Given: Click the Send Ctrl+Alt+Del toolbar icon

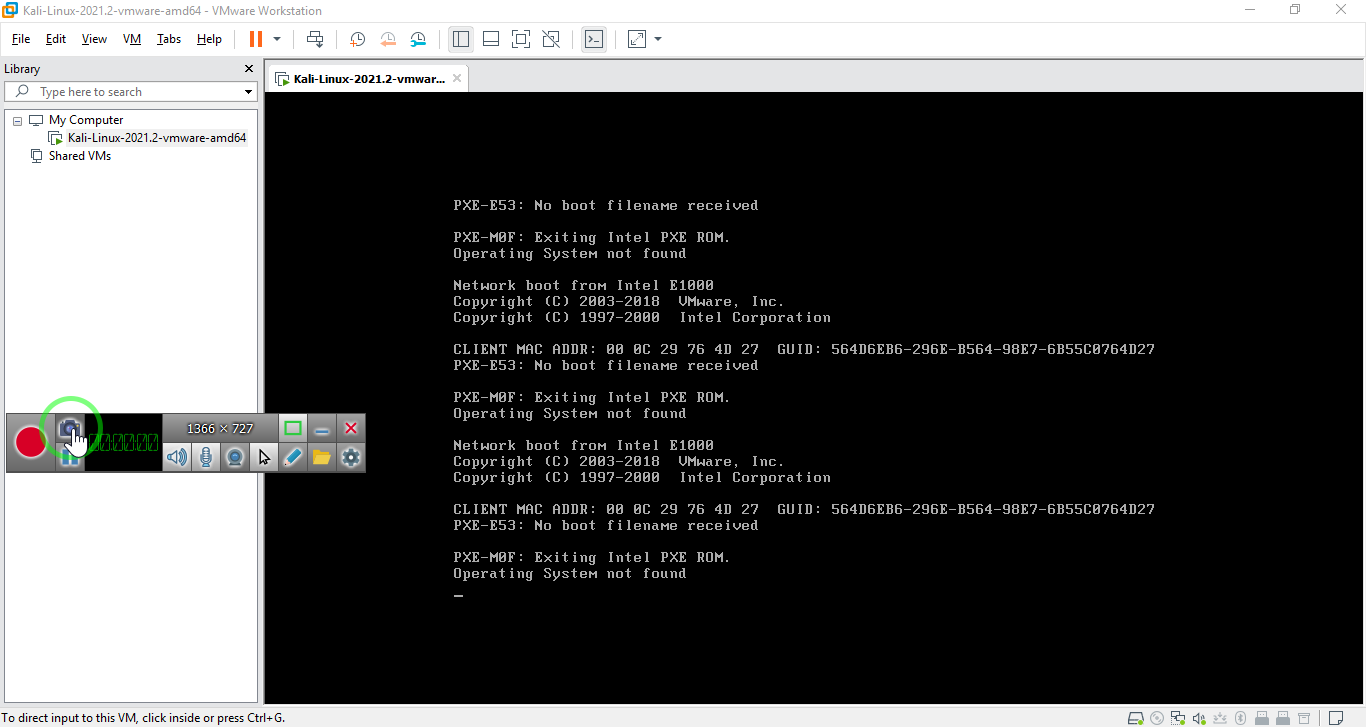Looking at the screenshot, I should 315,39.
